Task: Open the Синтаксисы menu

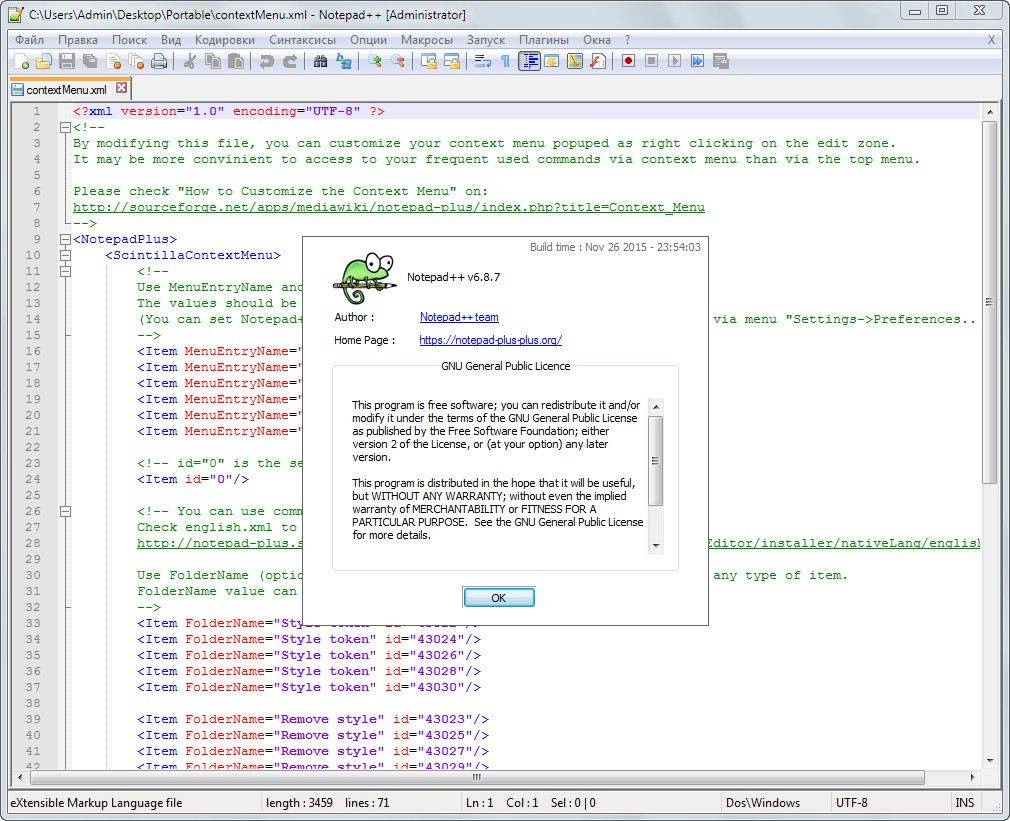Action: coord(302,40)
